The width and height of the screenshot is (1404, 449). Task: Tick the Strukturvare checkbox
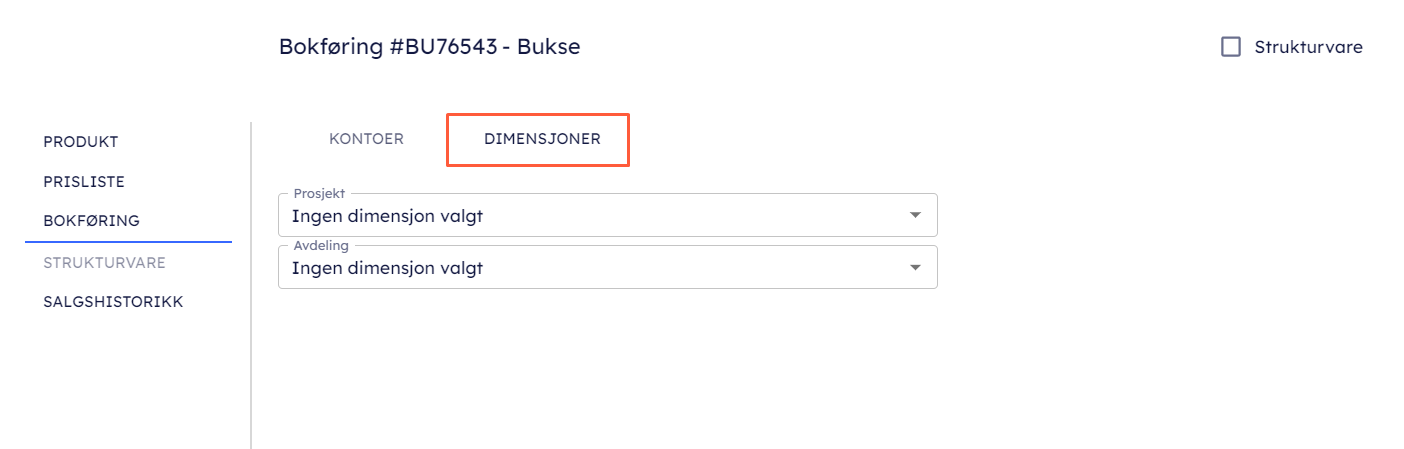pyautogui.click(x=1231, y=47)
